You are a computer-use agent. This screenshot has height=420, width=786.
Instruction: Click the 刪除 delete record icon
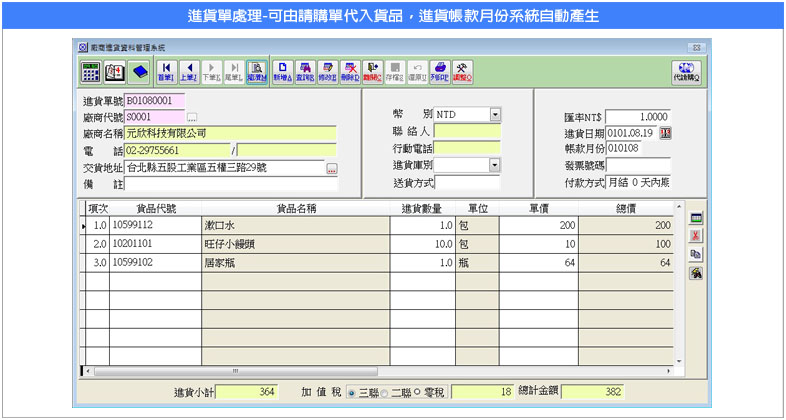pos(351,71)
